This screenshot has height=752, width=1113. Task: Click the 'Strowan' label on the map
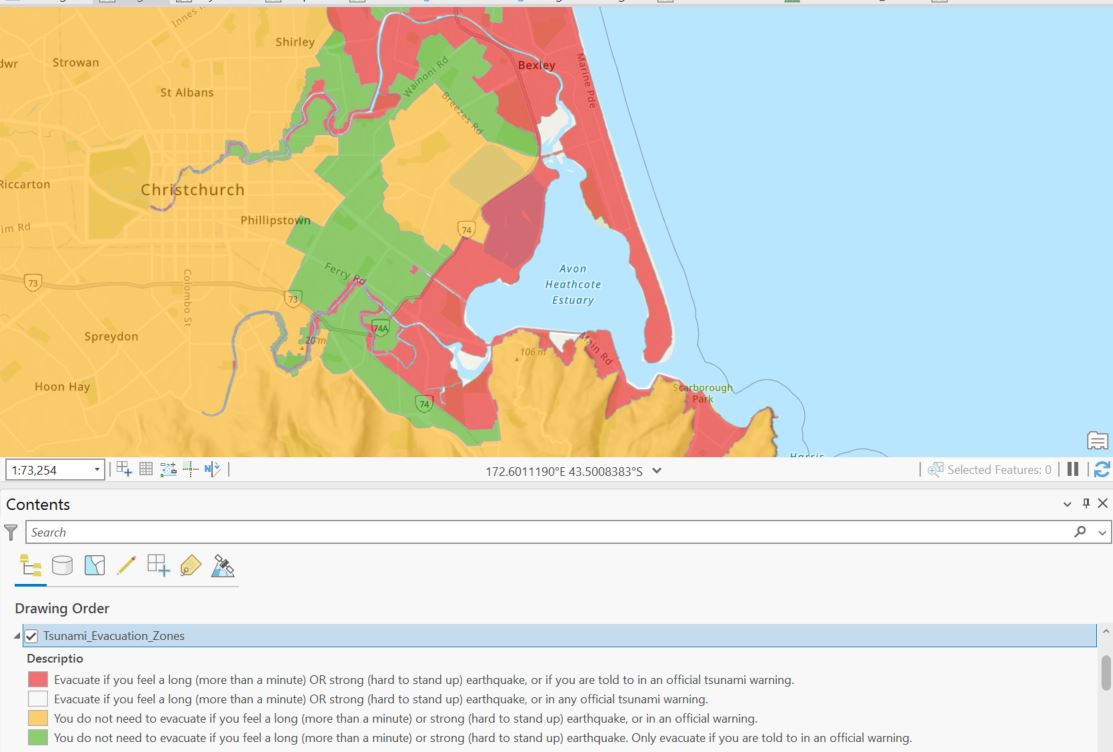(x=76, y=62)
